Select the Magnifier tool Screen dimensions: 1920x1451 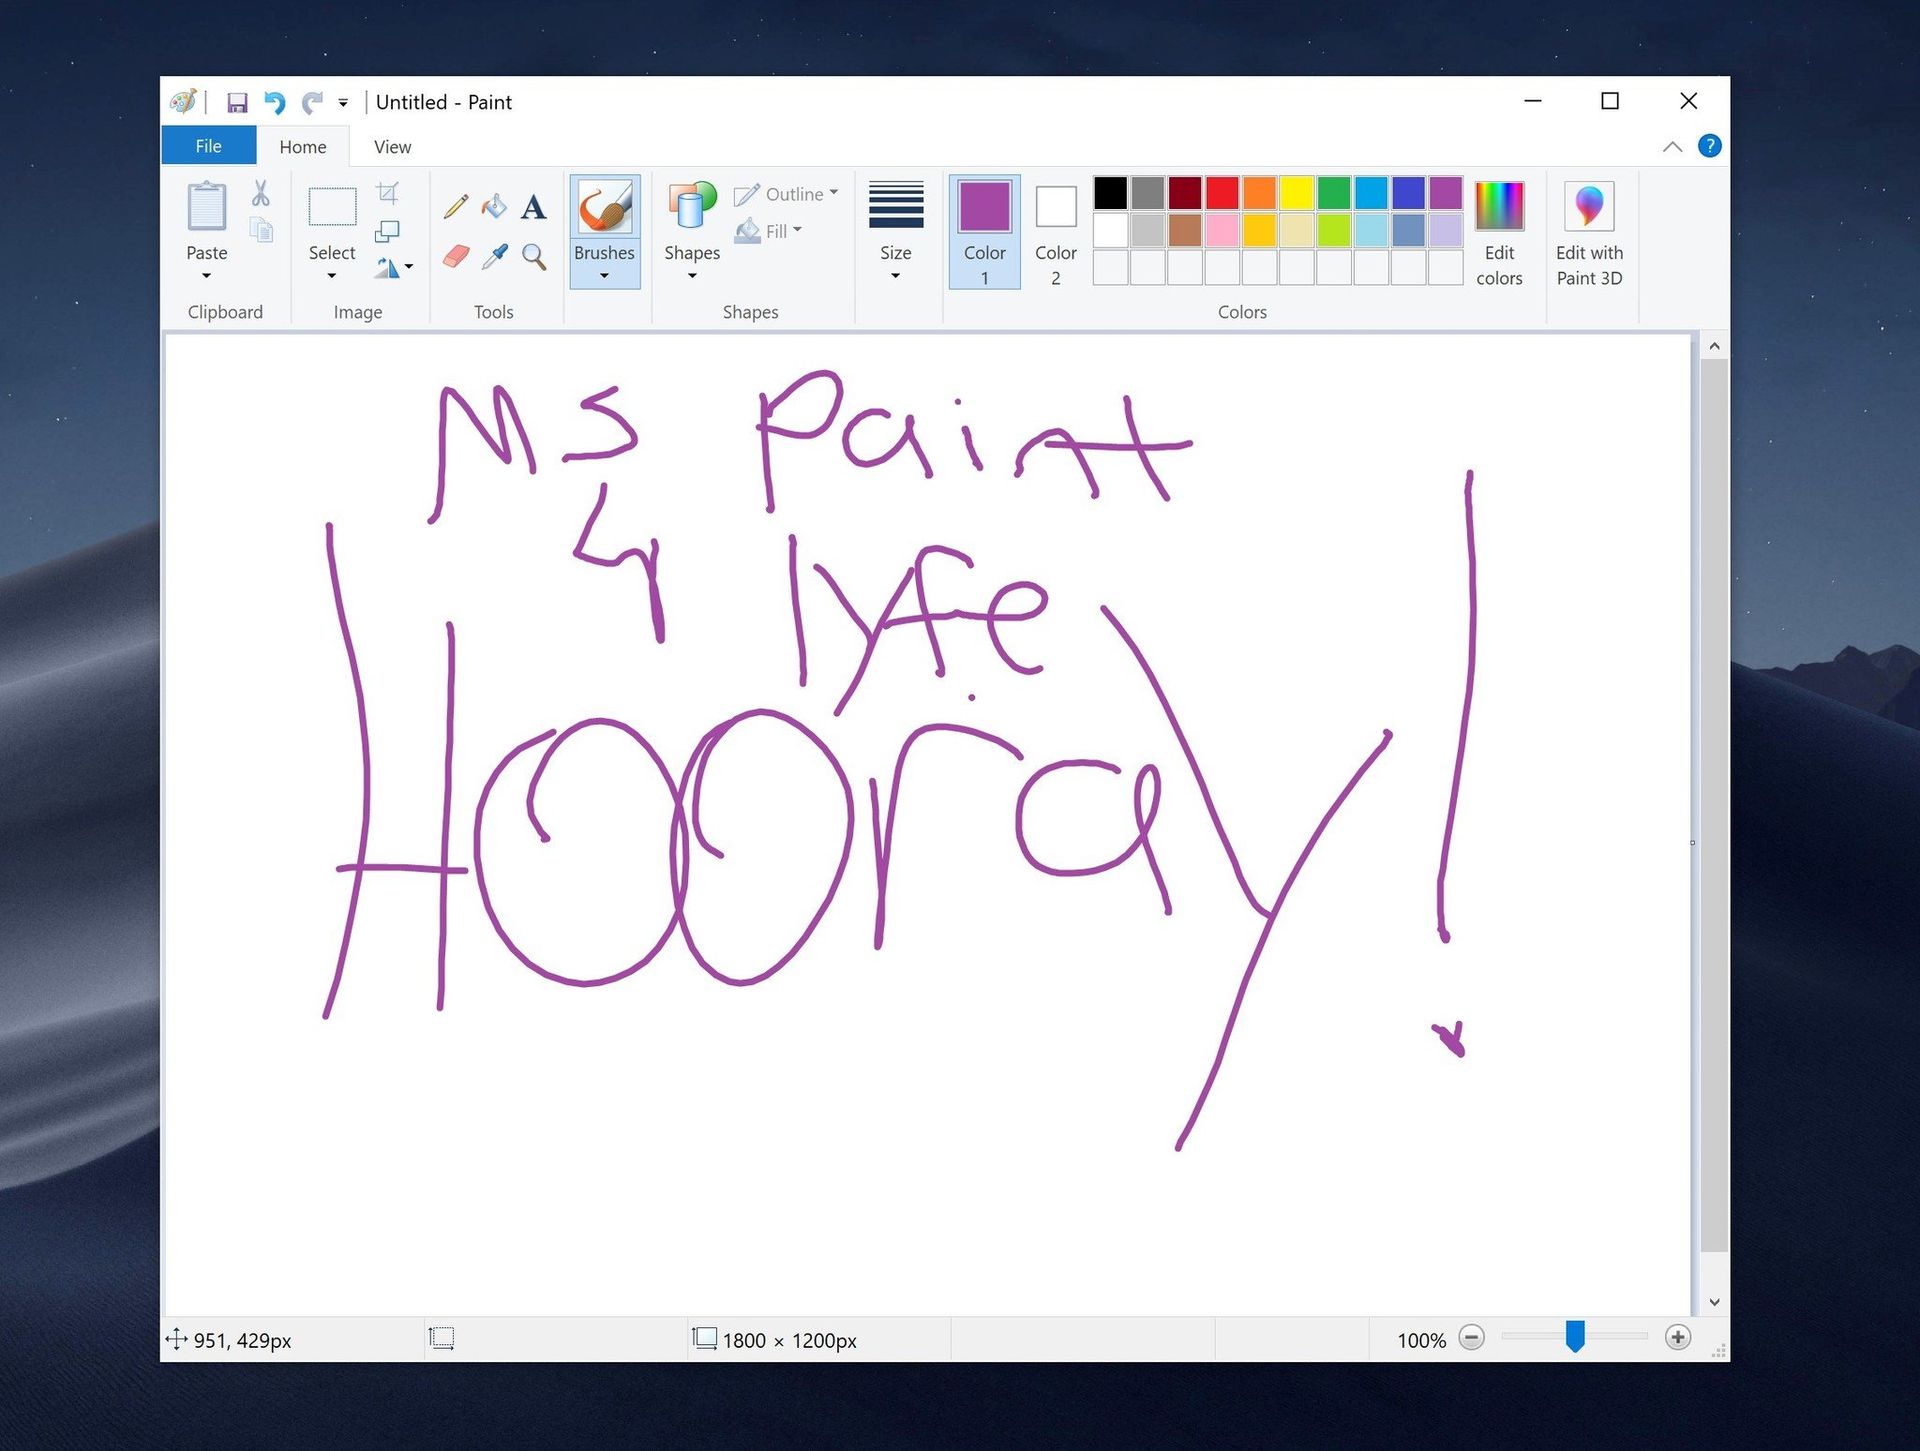pyautogui.click(x=533, y=255)
